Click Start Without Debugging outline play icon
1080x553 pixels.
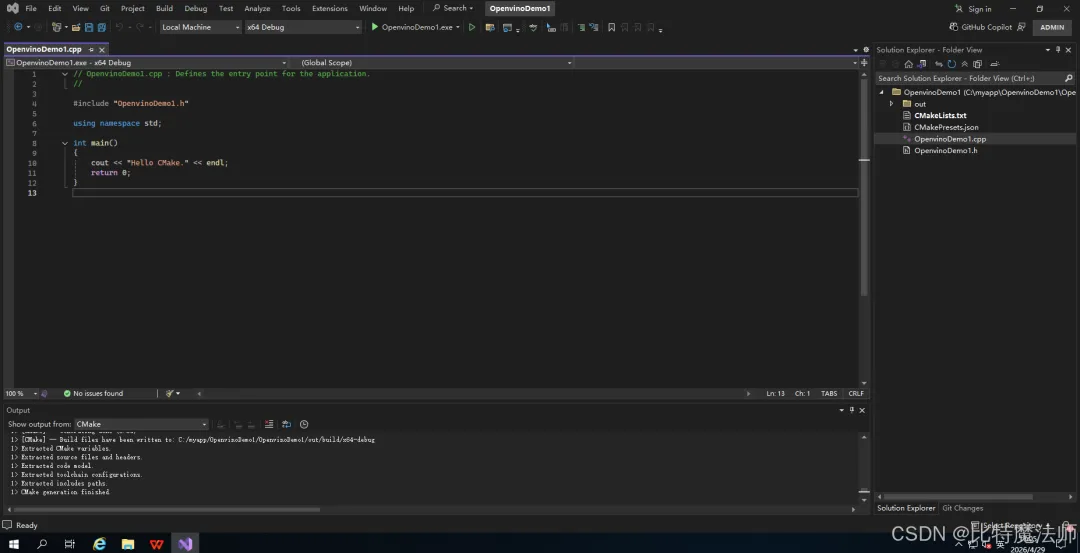[x=472, y=28]
